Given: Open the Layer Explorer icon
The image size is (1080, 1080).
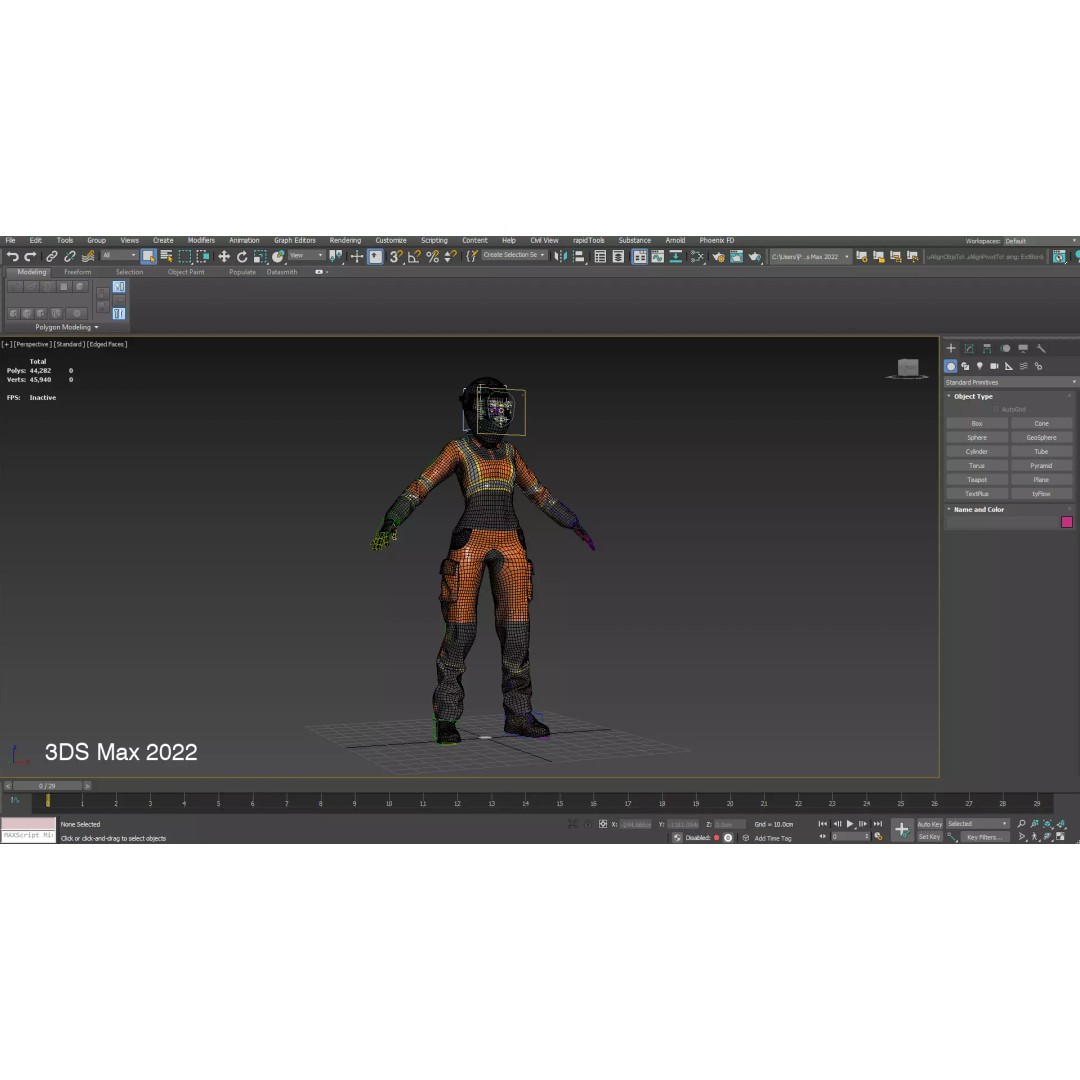Looking at the screenshot, I should coord(618,256).
